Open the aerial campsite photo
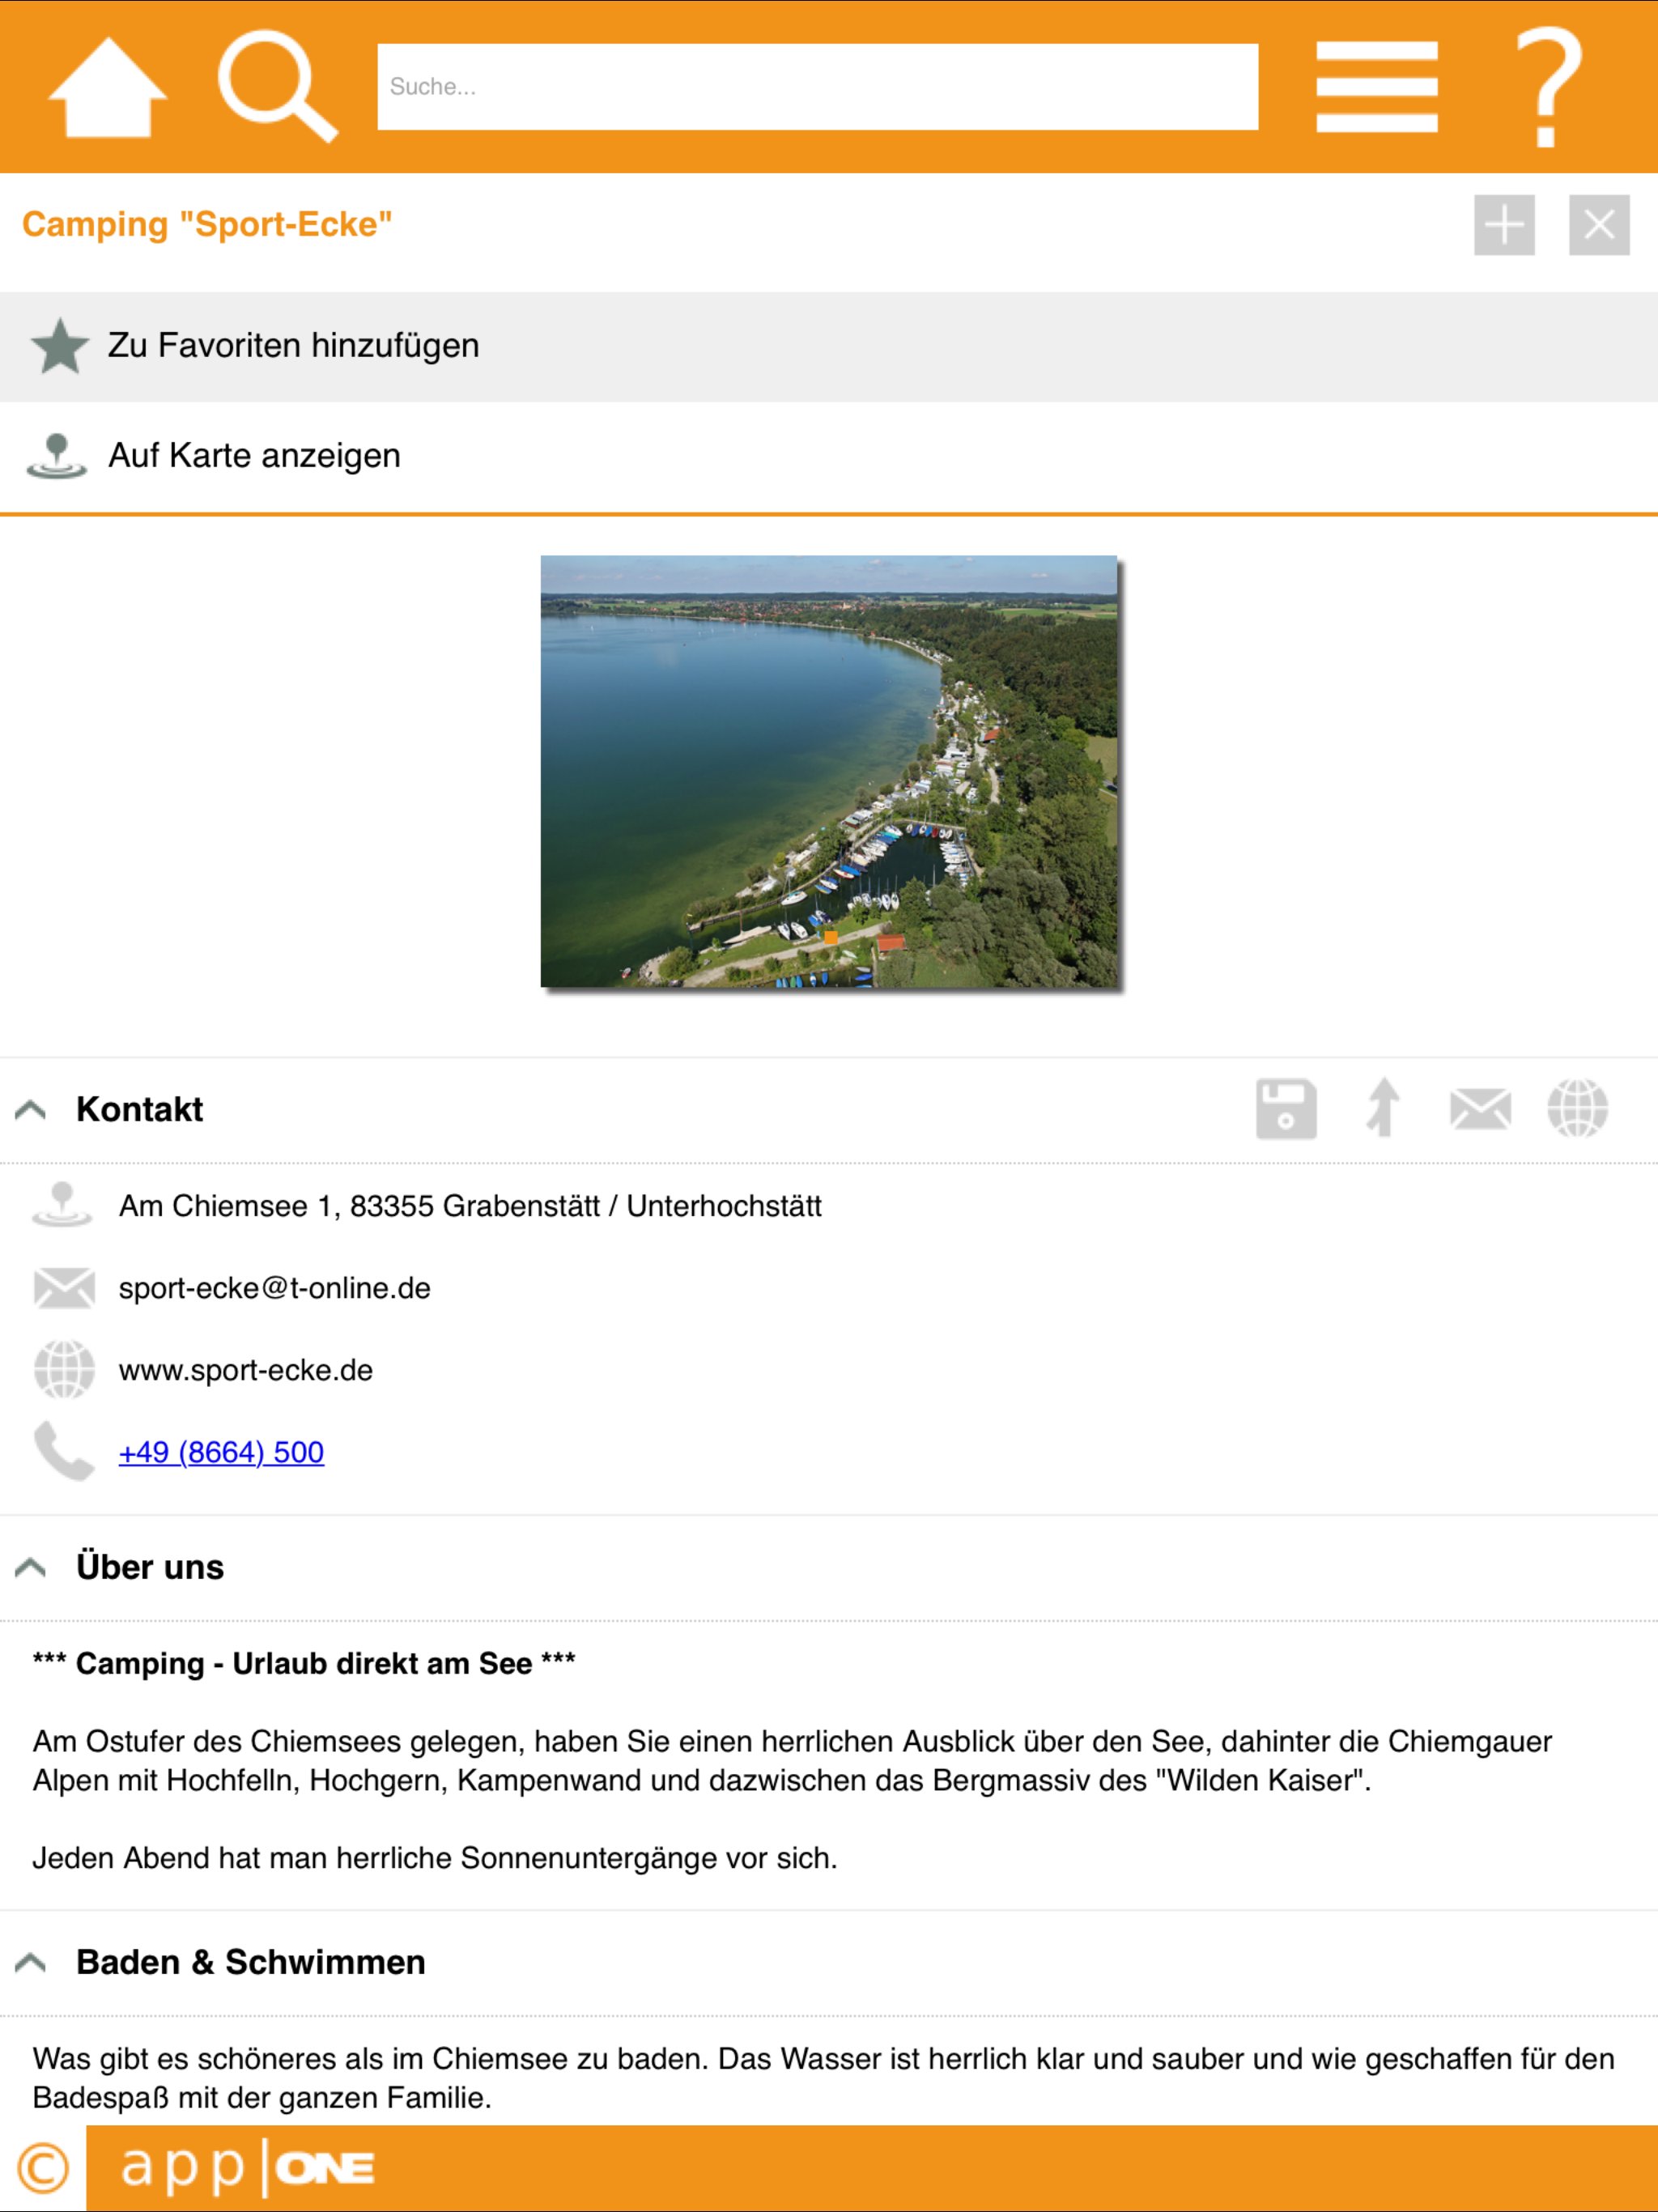The image size is (1658, 2212). 828,771
